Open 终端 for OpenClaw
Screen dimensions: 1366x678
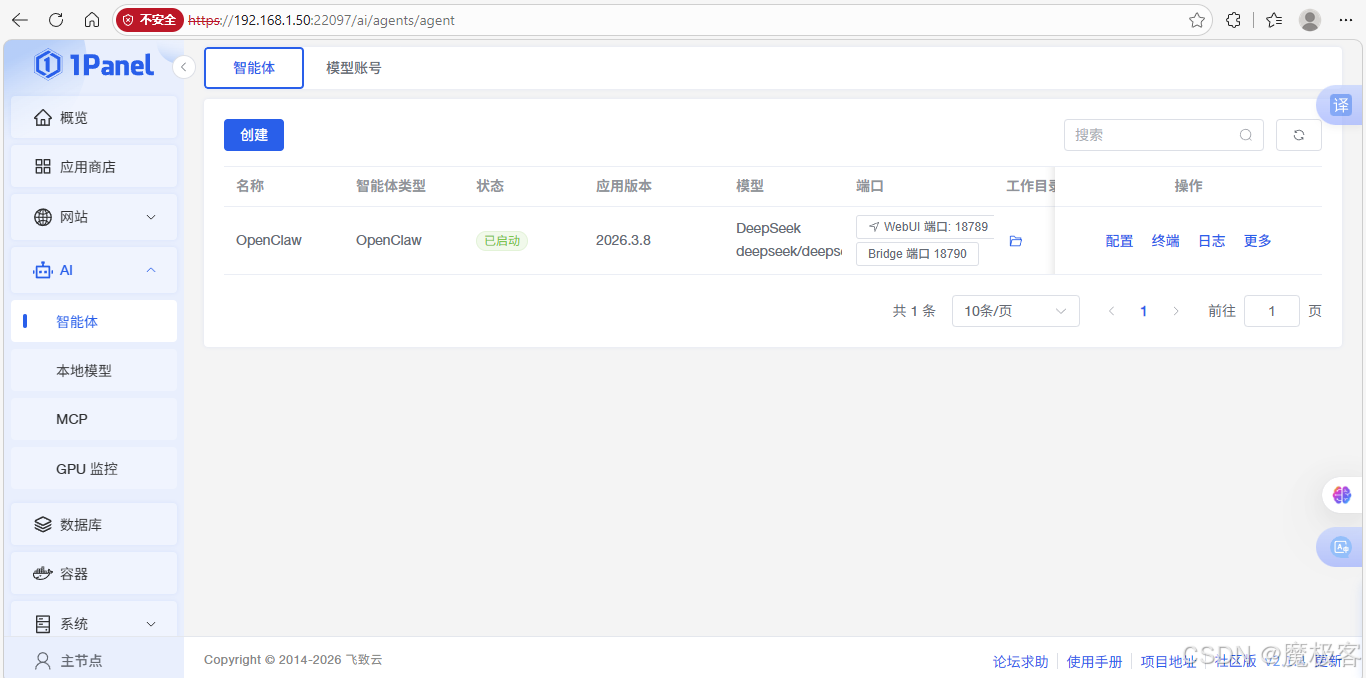click(x=1166, y=241)
